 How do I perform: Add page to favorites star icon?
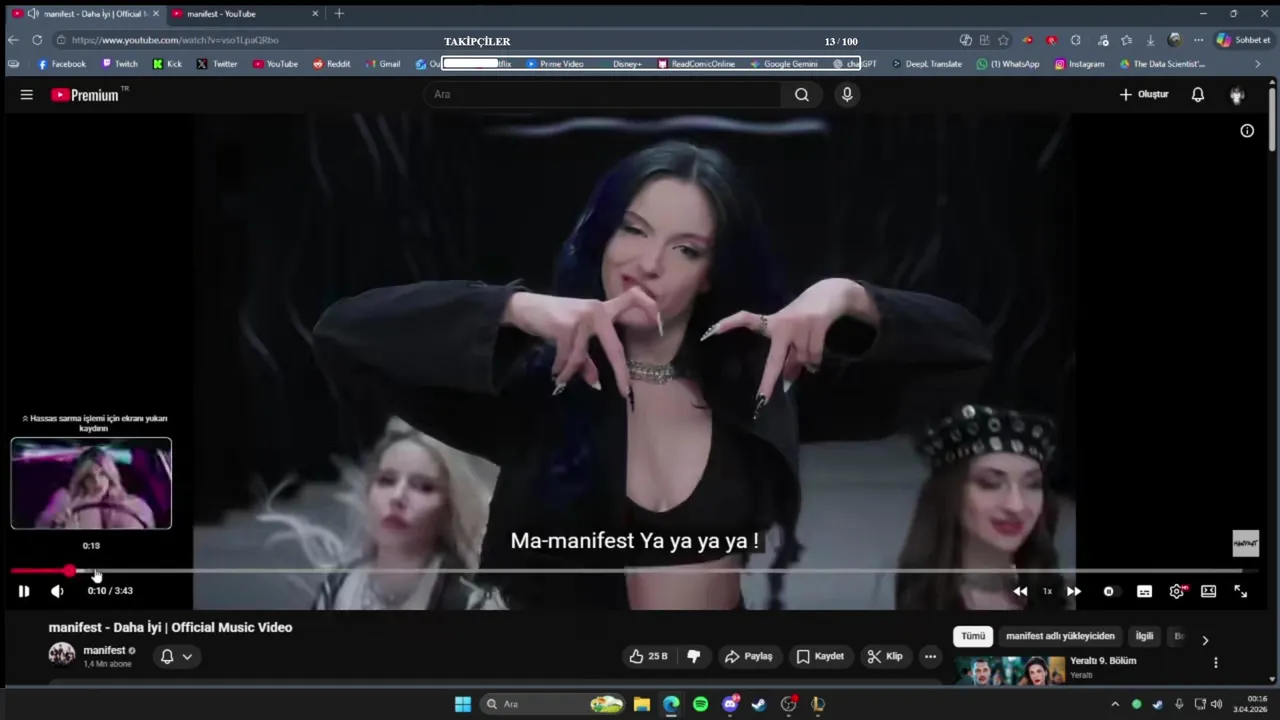1003,40
